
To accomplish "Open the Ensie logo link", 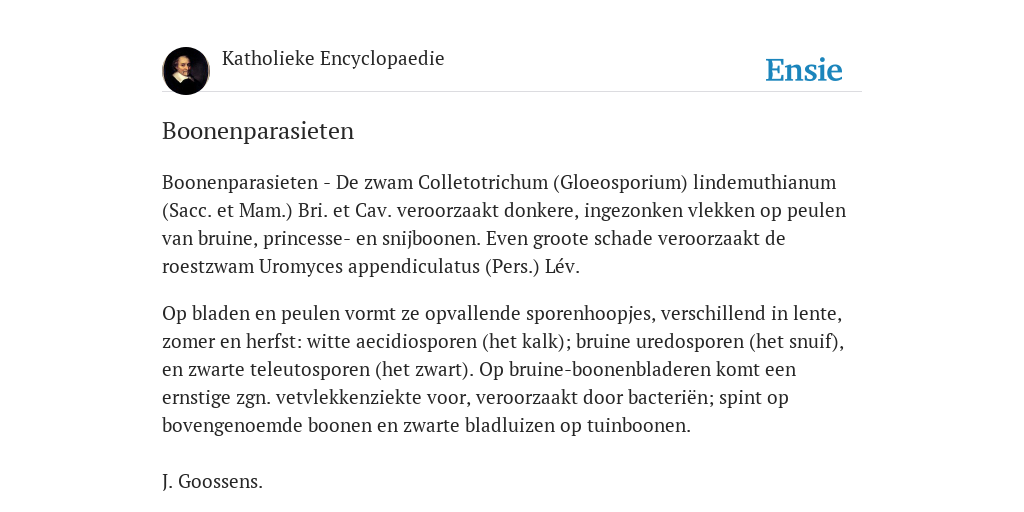I will click(804, 70).
